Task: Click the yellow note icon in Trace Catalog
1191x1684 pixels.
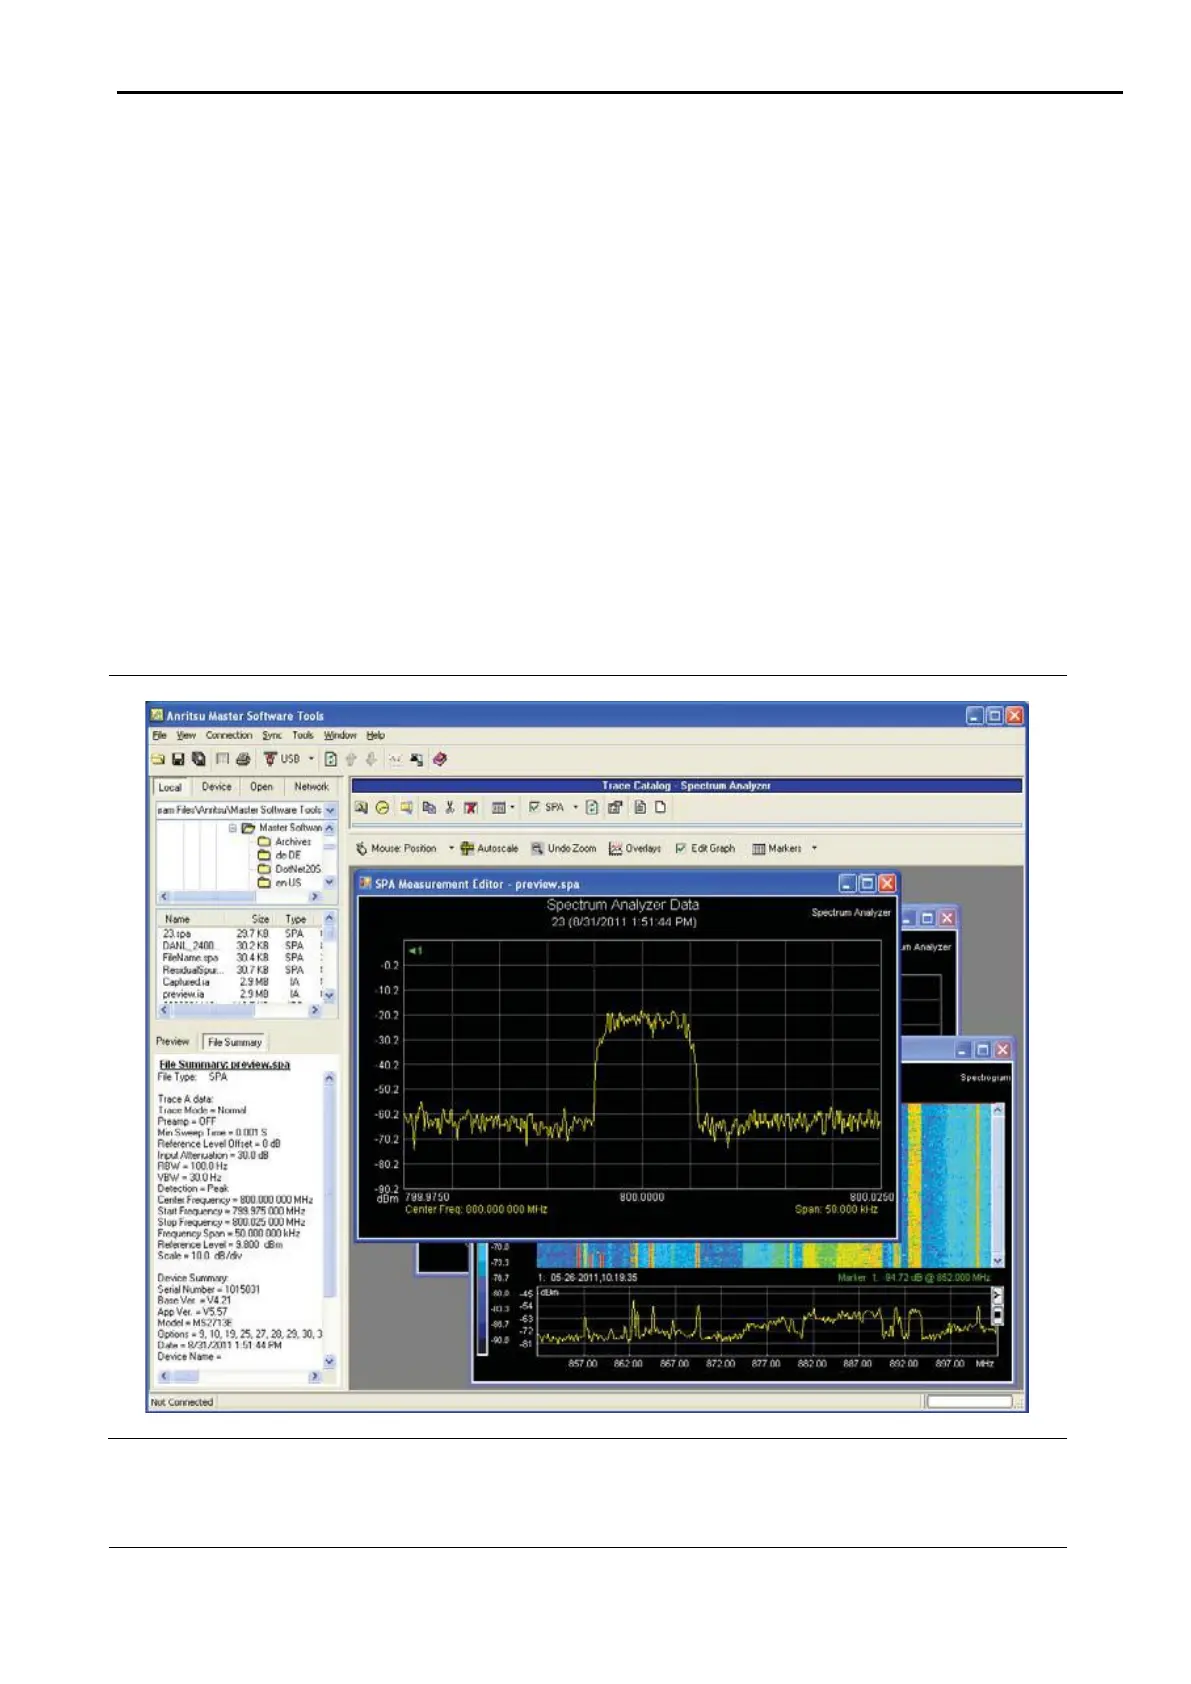Action: [x=406, y=807]
